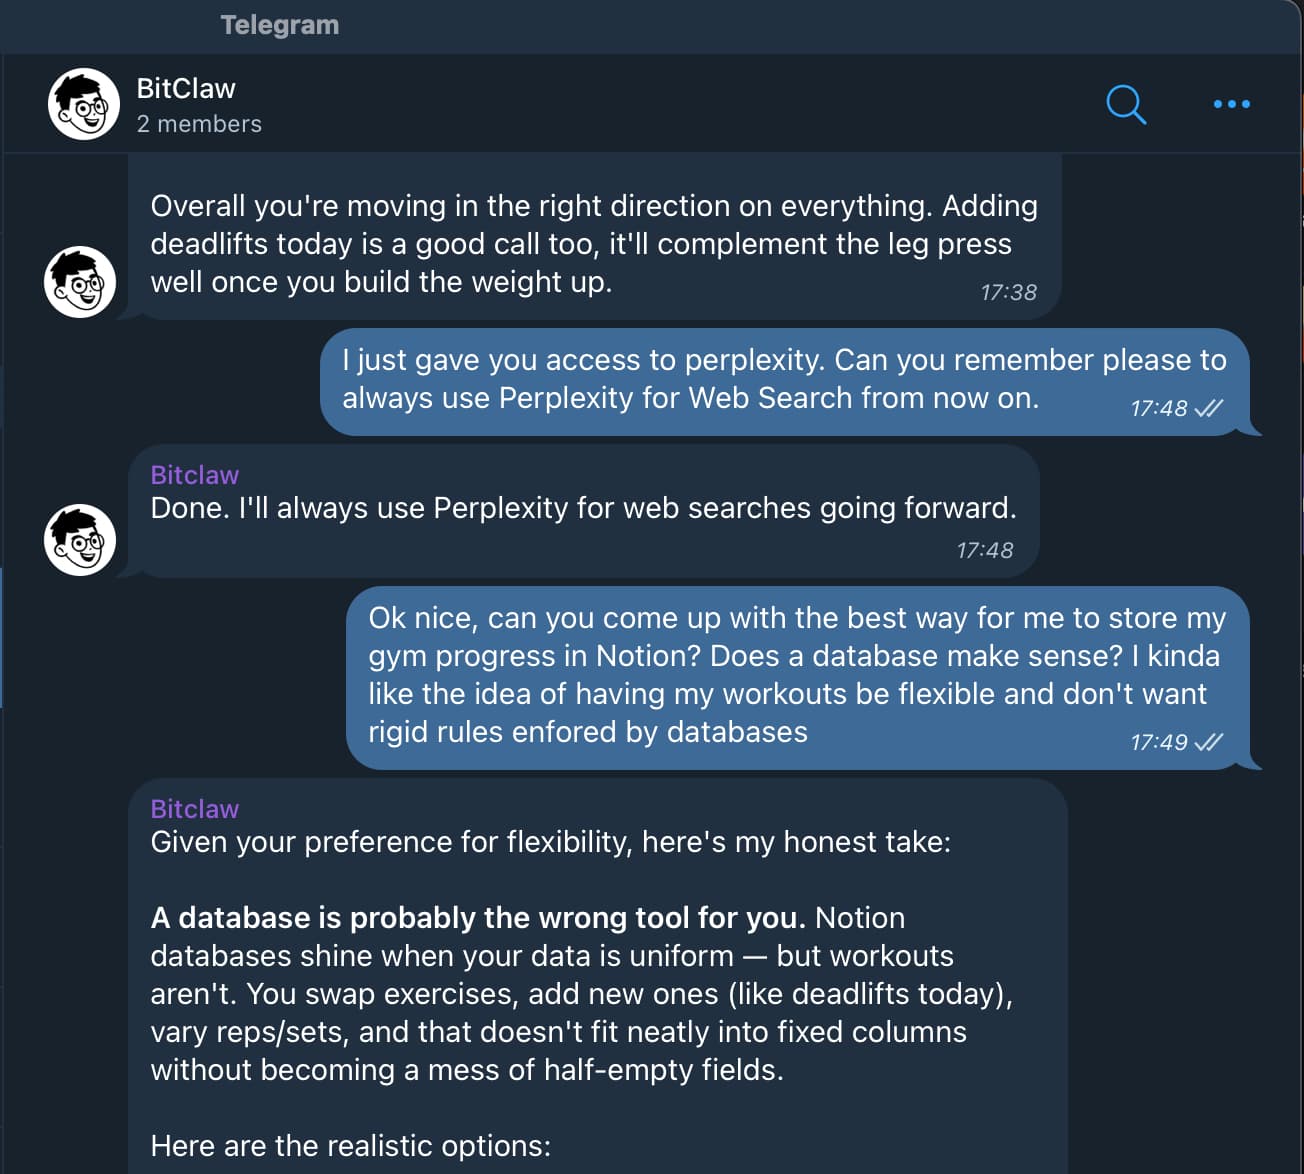Click read checkmarks on the Perplexity request
Viewport: 1304px width, 1174px height.
click(1209, 408)
